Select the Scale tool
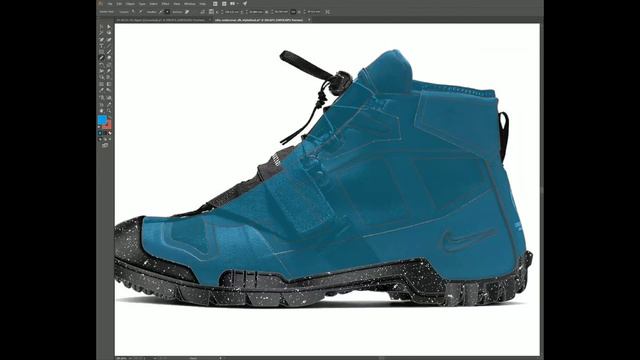Image resolution: width=640 pixels, height=360 pixels. pyautogui.click(x=109, y=64)
